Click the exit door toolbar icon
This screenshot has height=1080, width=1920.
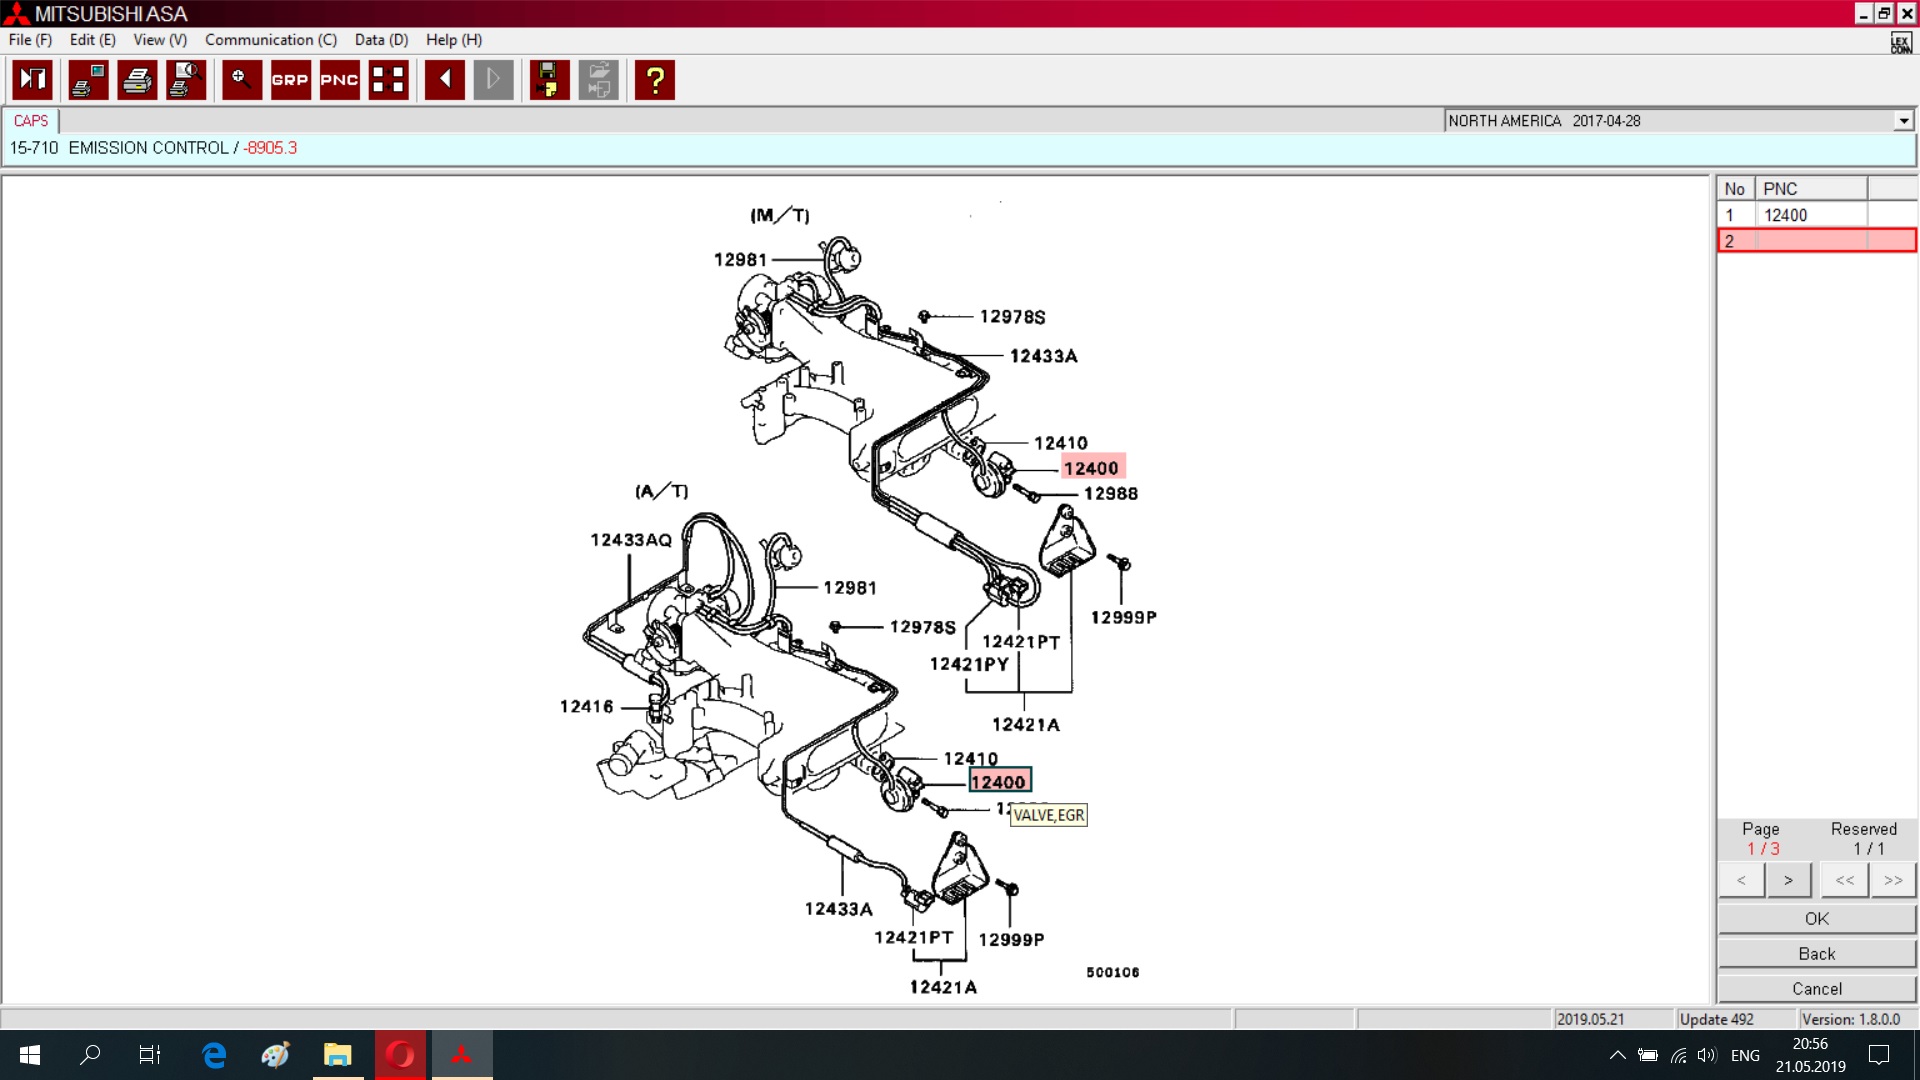(x=33, y=80)
